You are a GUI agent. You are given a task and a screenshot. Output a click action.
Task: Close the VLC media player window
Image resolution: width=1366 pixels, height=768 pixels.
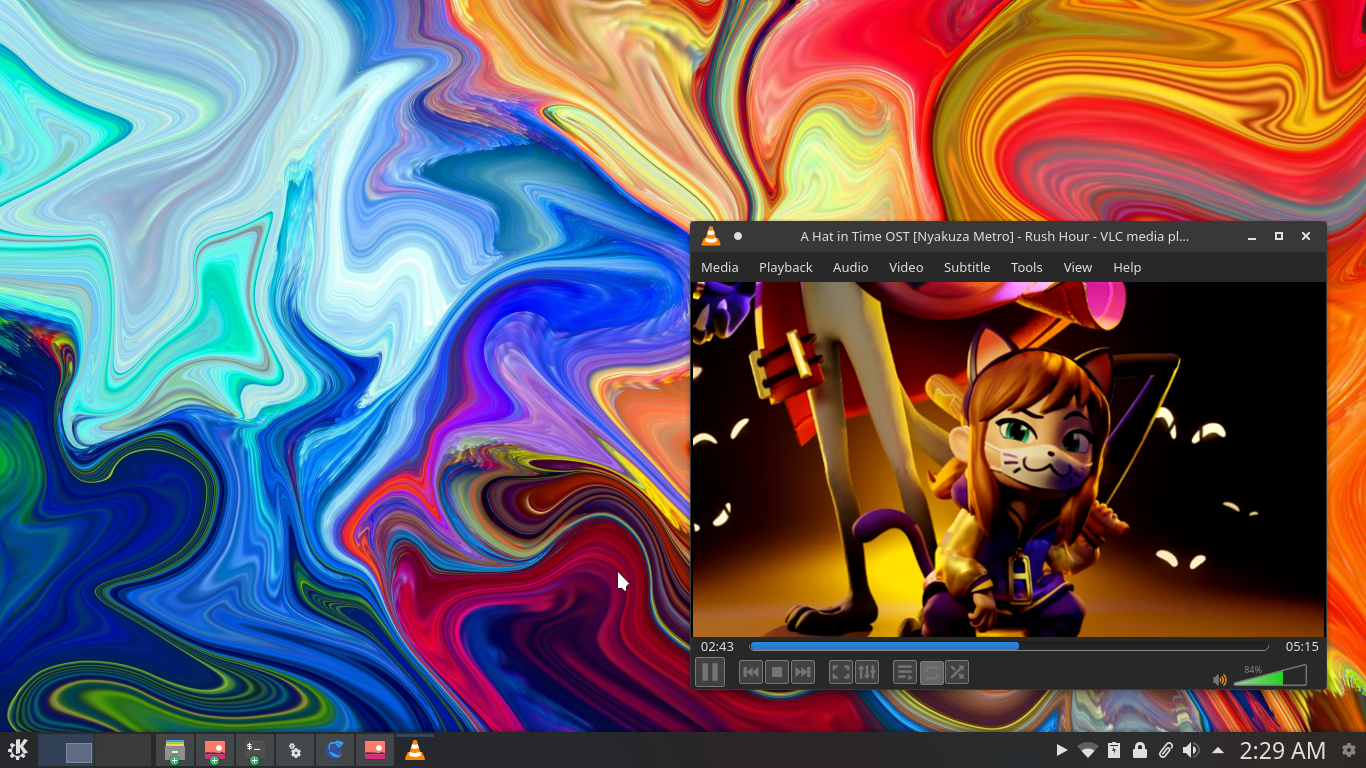pos(1306,236)
